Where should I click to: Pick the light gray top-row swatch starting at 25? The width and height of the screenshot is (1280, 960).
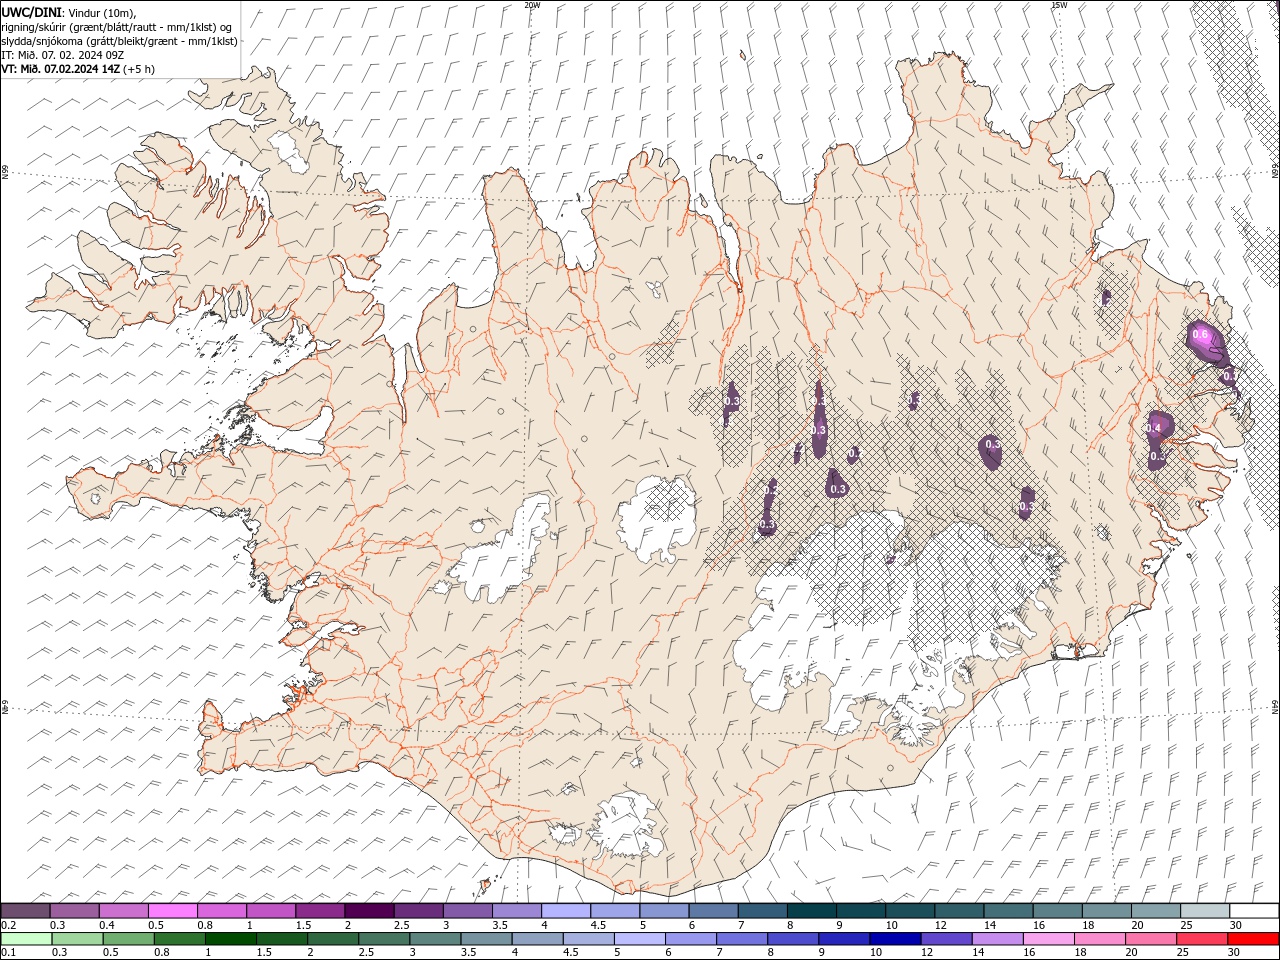click(x=1205, y=911)
